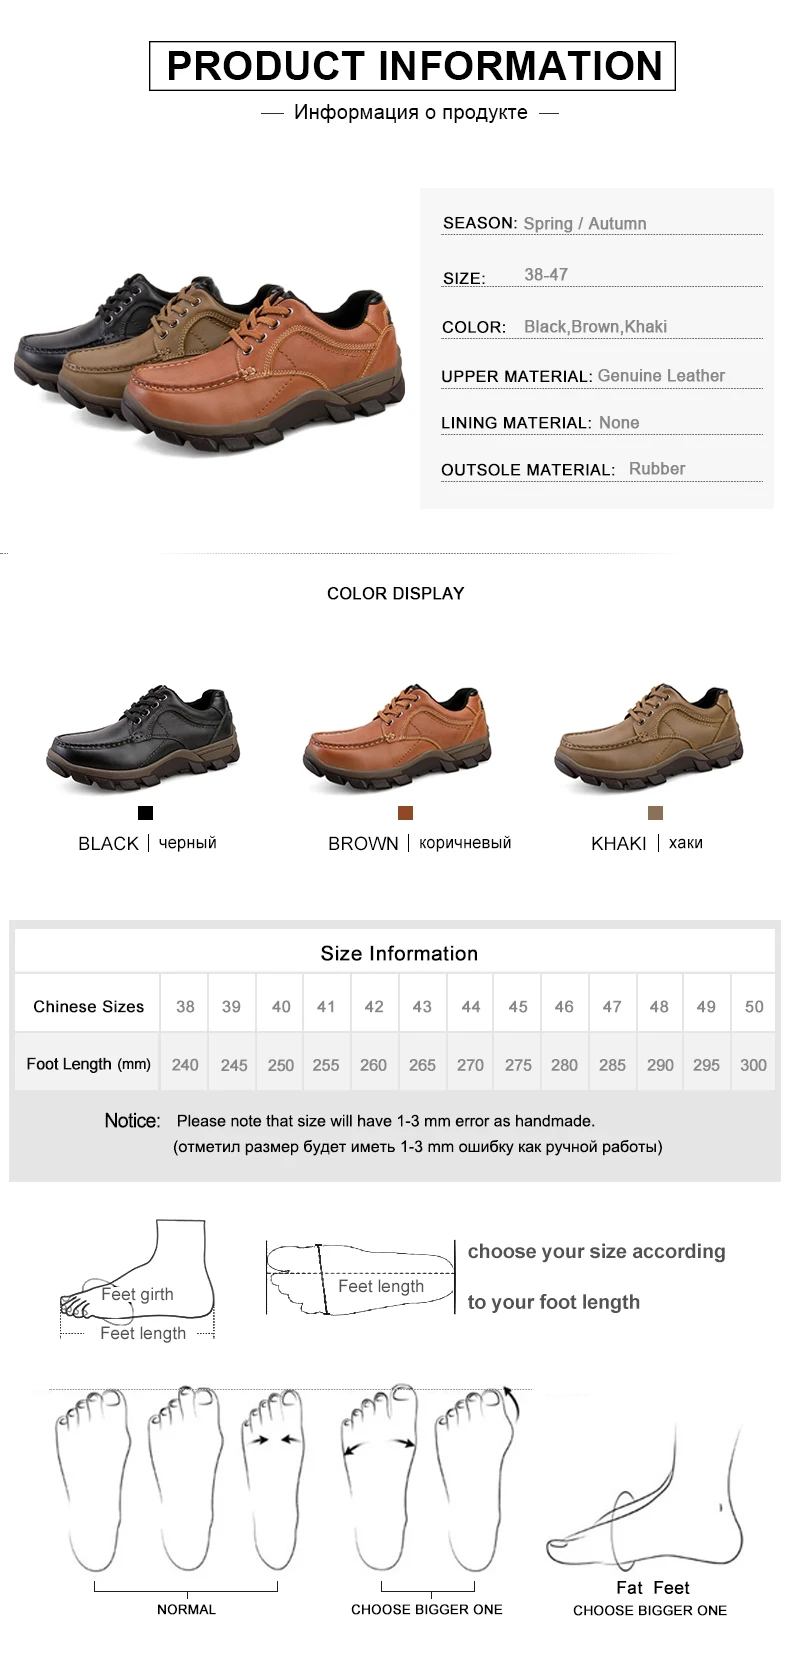
Task: Click the black color swatch square
Action: tap(145, 813)
